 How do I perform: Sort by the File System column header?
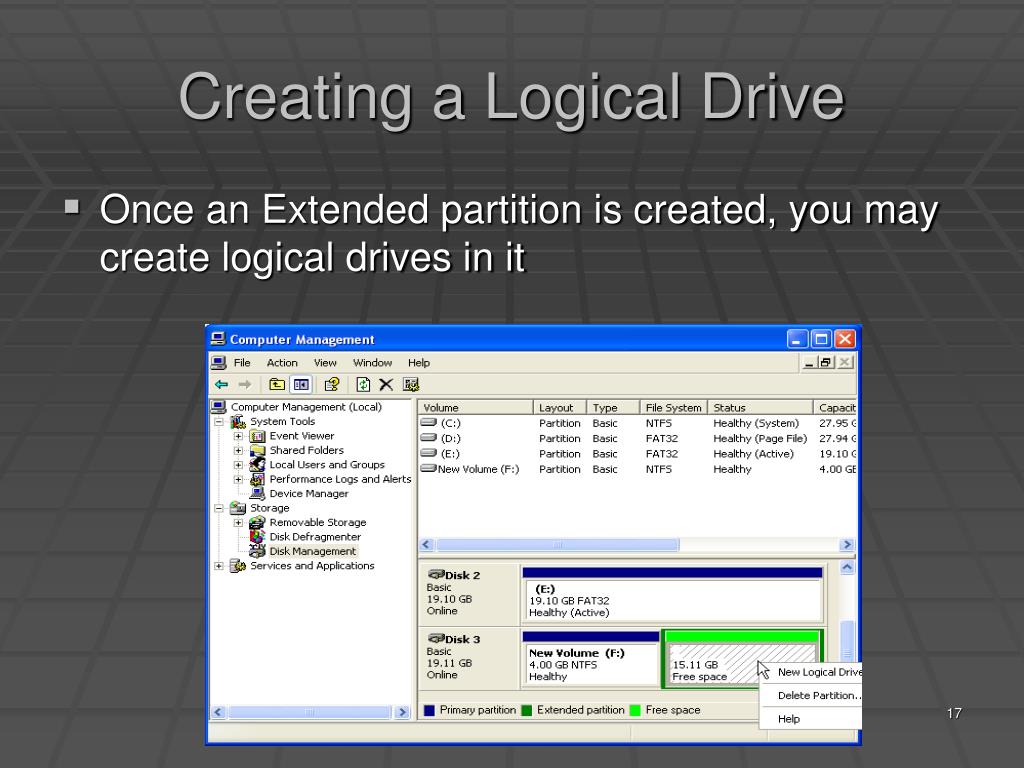[673, 408]
